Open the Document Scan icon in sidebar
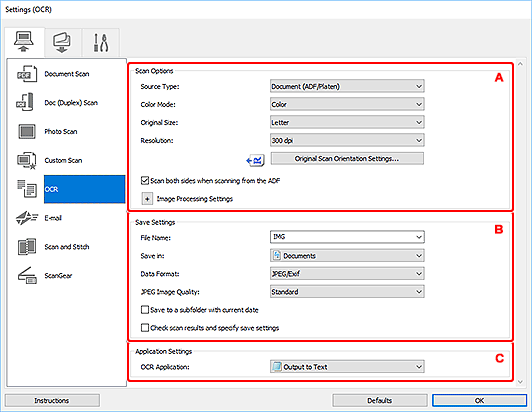Image resolution: width=532 pixels, height=412 pixels. coord(26,74)
